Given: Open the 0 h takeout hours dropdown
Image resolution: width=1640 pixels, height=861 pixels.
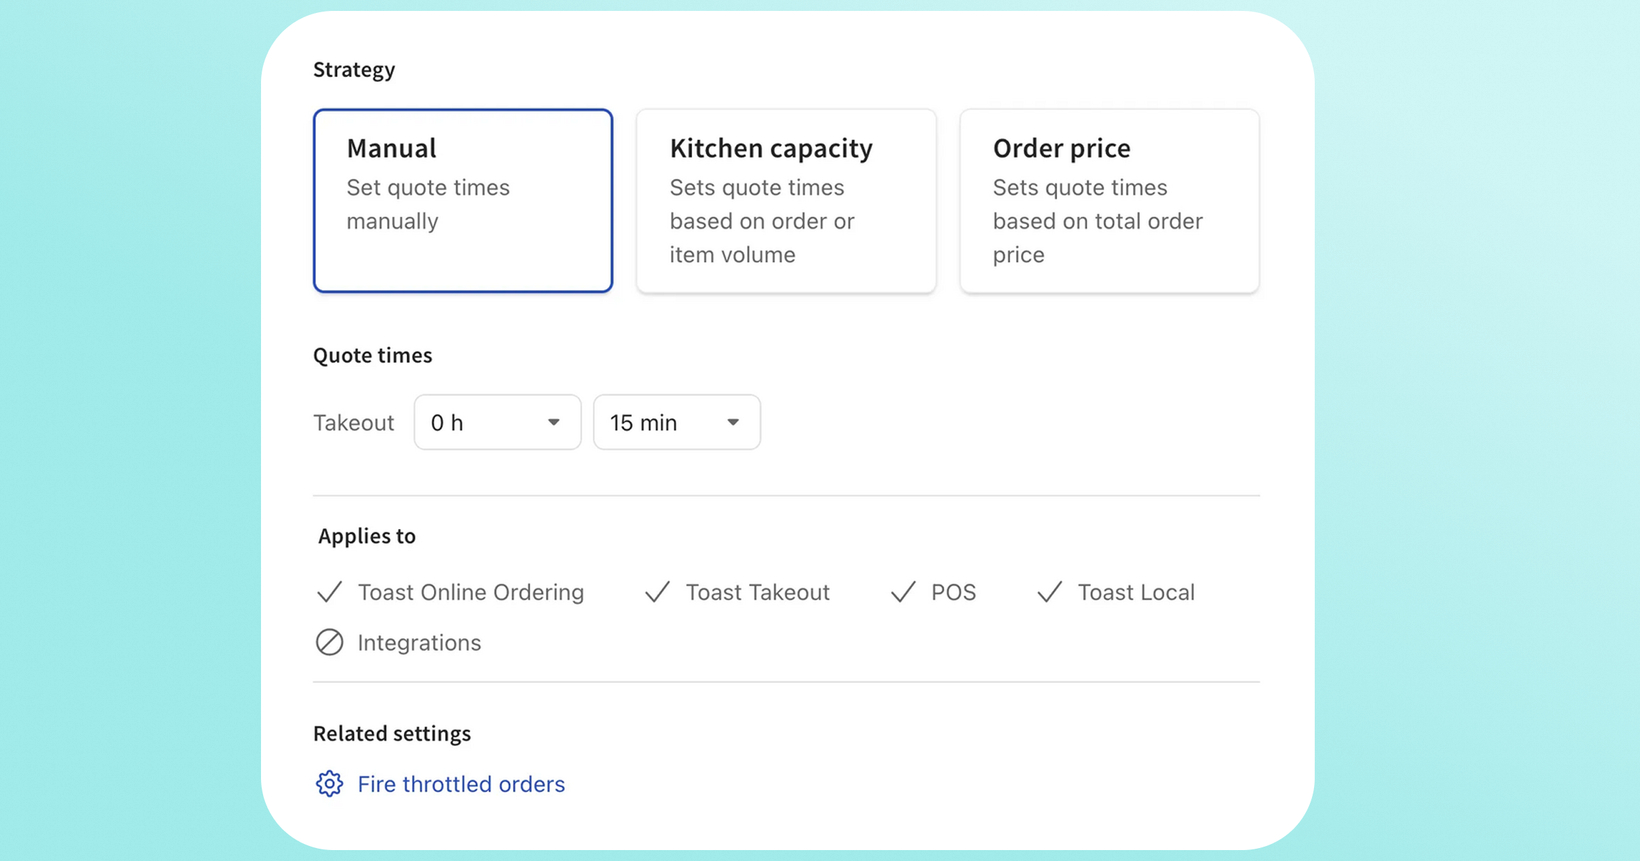Looking at the screenshot, I should pyautogui.click(x=497, y=422).
